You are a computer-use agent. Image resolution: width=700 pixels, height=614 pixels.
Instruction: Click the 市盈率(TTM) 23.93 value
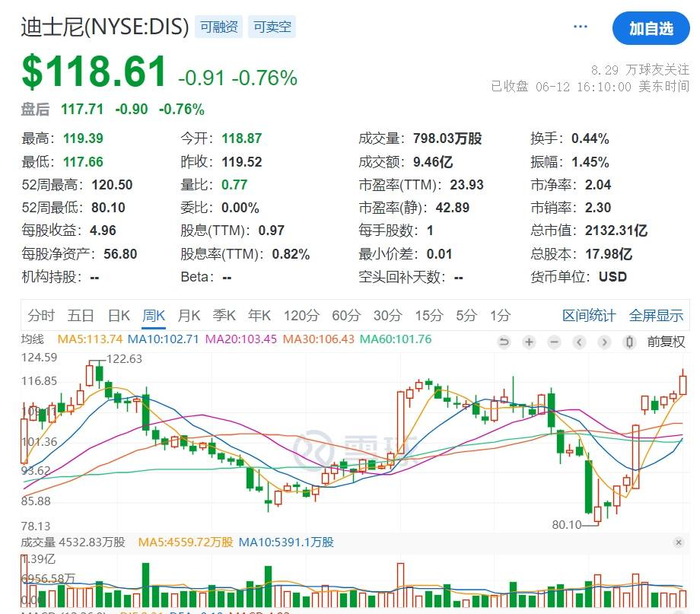(467, 184)
